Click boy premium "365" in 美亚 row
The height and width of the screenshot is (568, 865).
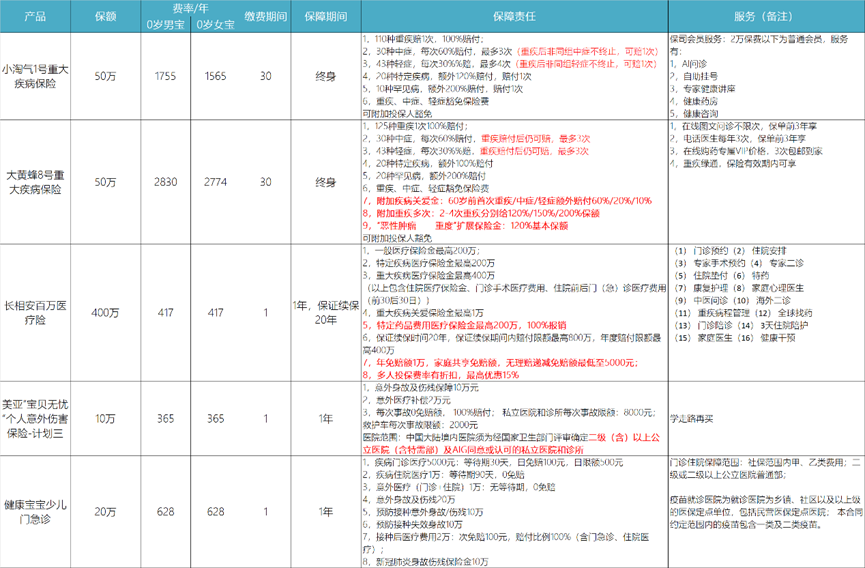point(165,419)
